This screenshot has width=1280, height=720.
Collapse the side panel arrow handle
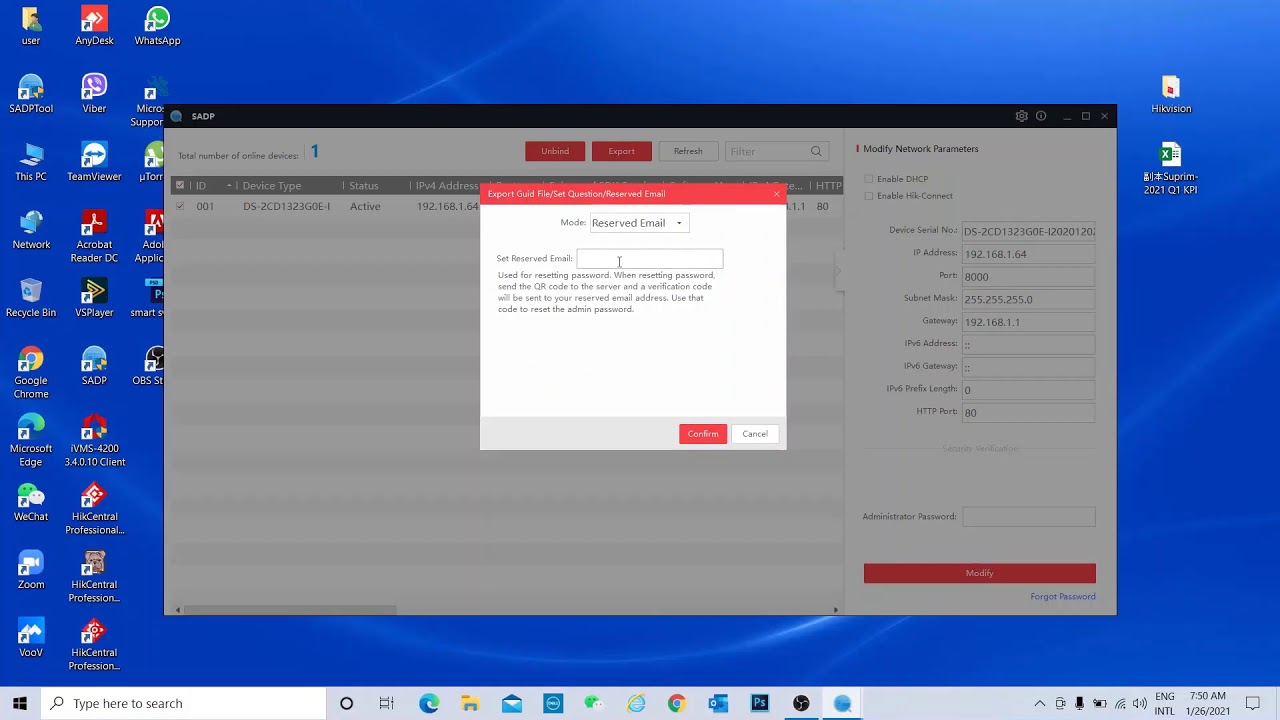(x=839, y=271)
